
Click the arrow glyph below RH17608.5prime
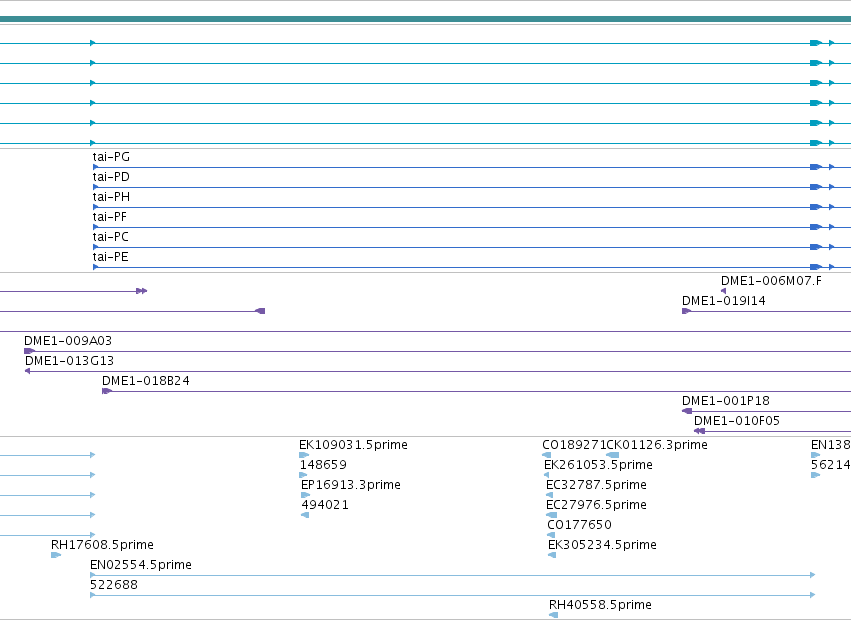tap(56, 555)
